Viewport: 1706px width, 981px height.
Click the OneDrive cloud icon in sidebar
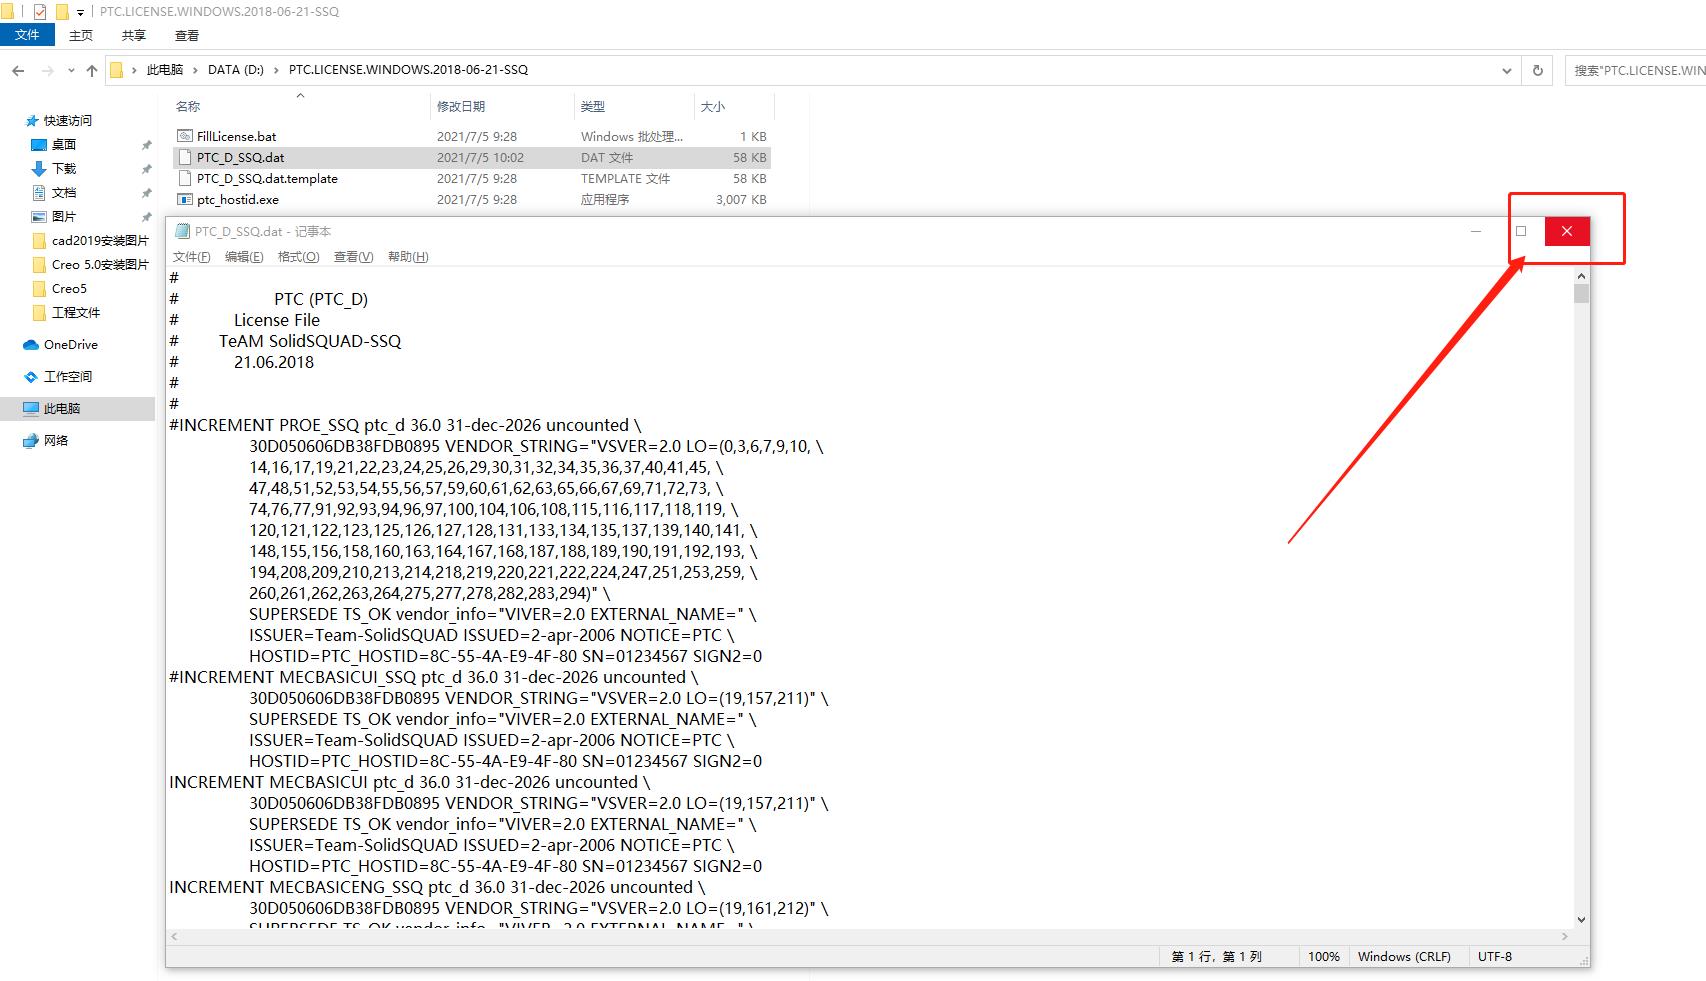(x=31, y=345)
